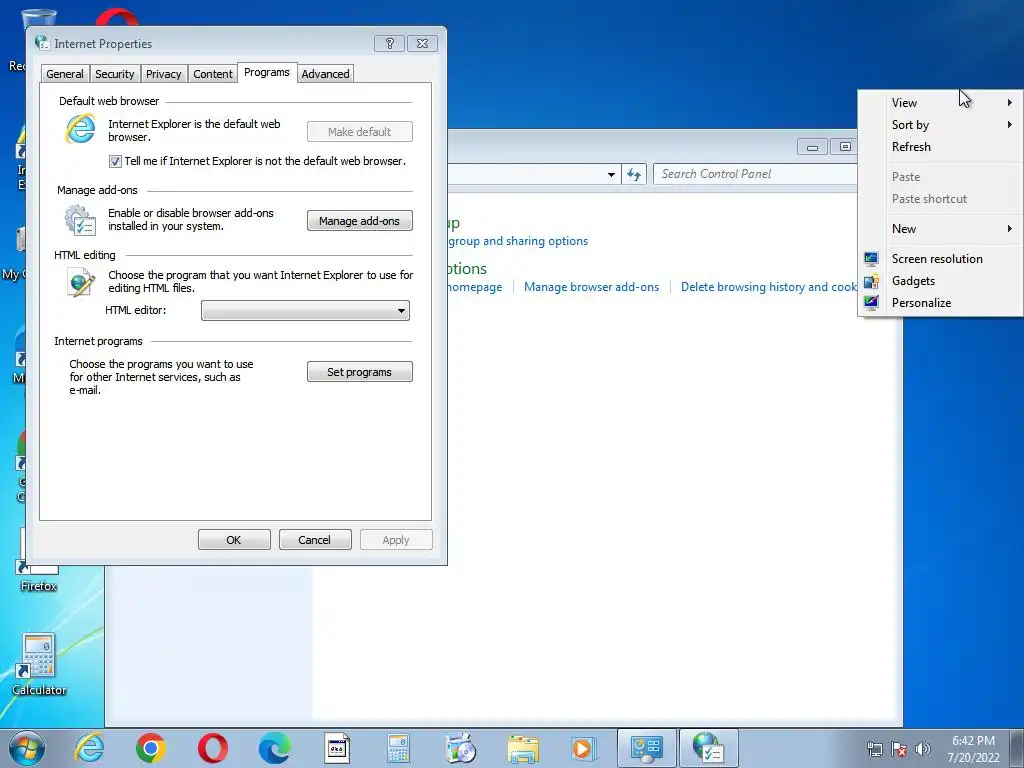Open Internet Explorer from the taskbar
The image size is (1024, 768).
(89, 748)
